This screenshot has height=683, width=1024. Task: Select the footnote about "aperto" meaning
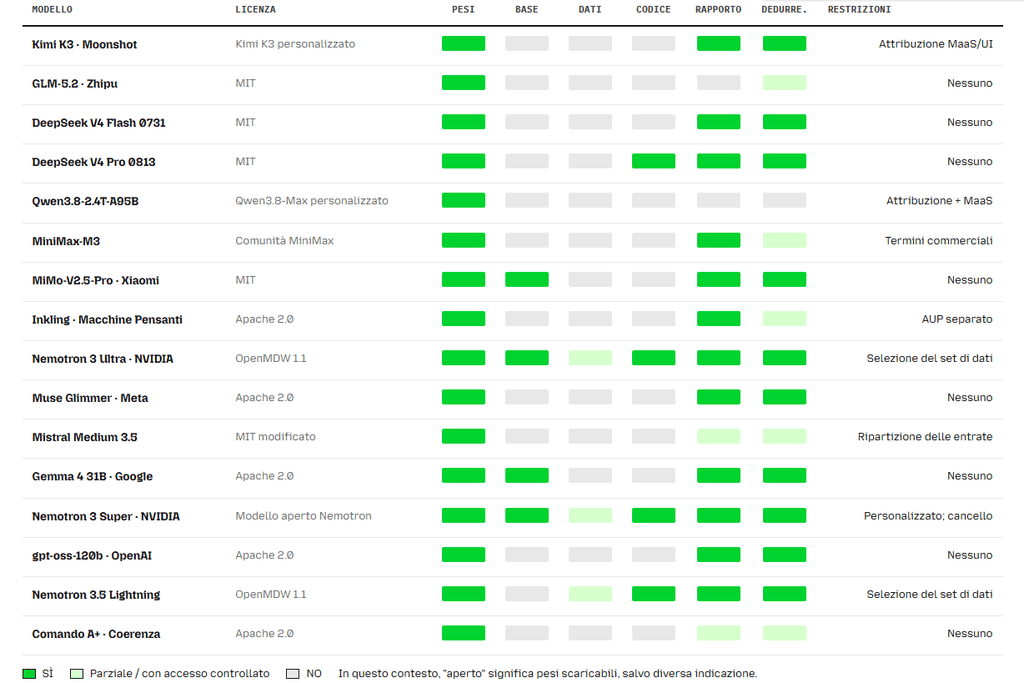click(x=547, y=673)
